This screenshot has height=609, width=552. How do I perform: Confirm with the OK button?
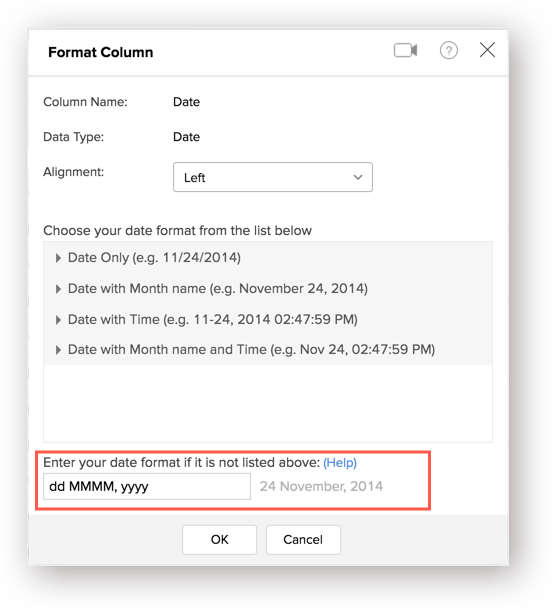click(219, 540)
